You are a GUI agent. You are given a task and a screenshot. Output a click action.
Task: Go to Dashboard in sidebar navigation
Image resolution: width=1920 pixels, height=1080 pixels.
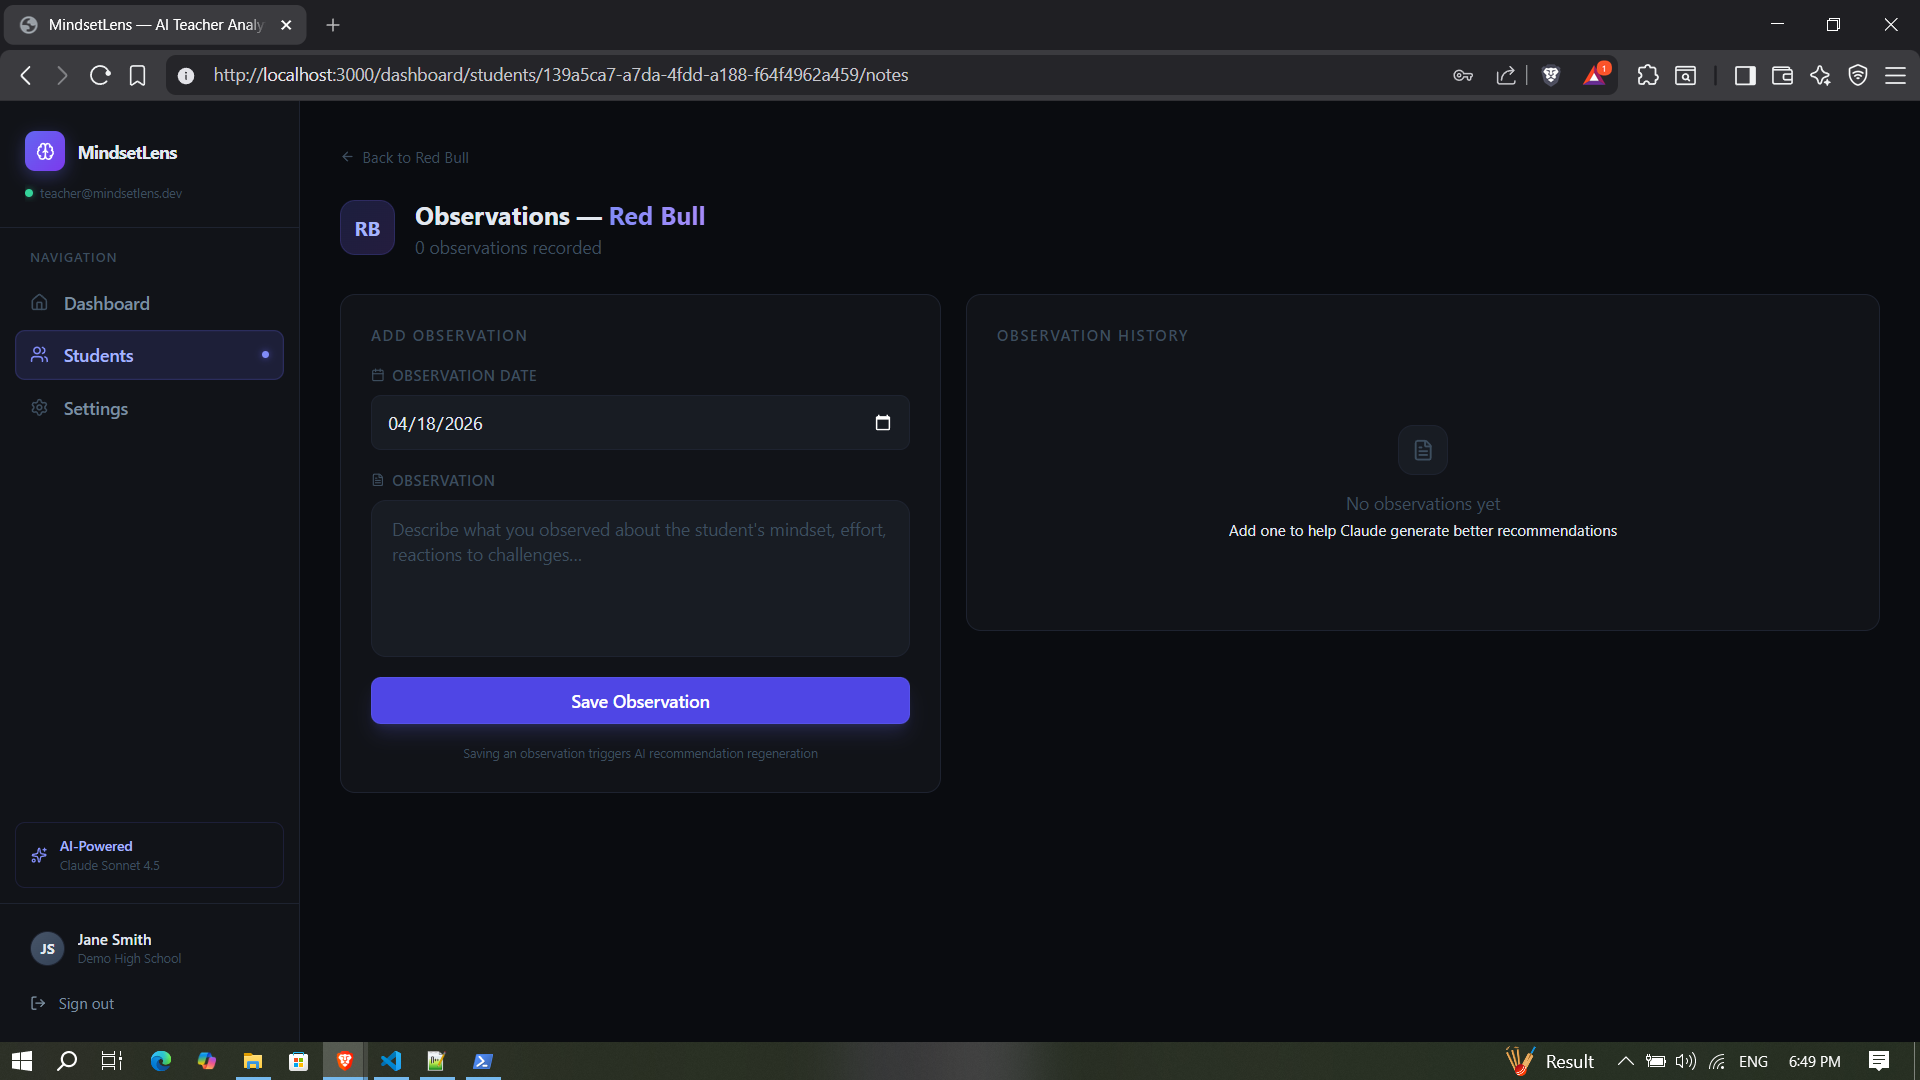pos(106,303)
